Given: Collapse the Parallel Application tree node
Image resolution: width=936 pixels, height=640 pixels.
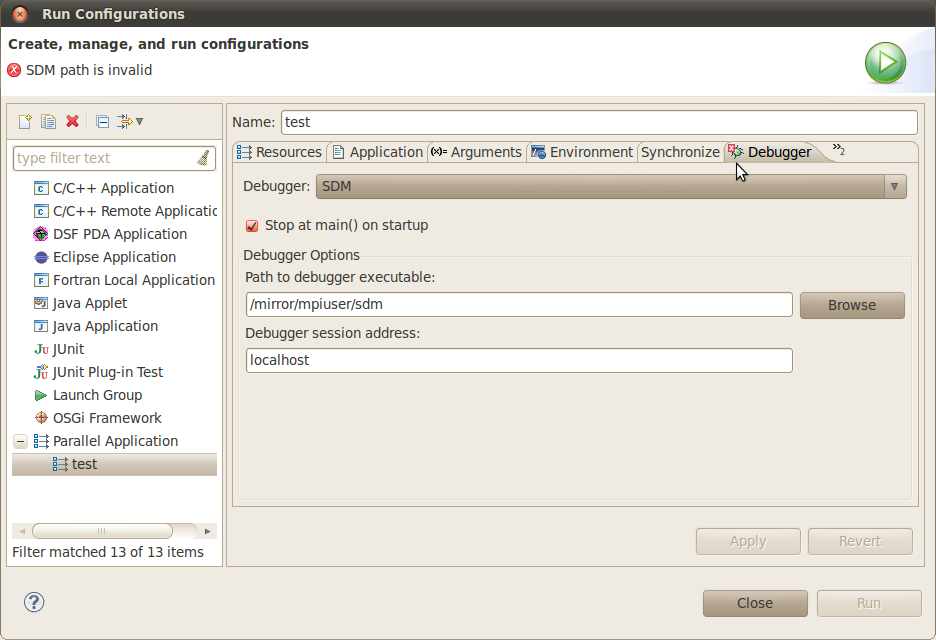Looking at the screenshot, I should click(20, 441).
